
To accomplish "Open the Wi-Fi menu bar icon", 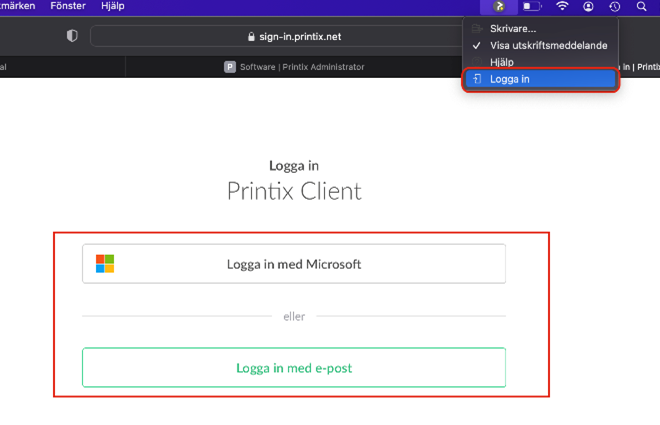I will (x=562, y=6).
